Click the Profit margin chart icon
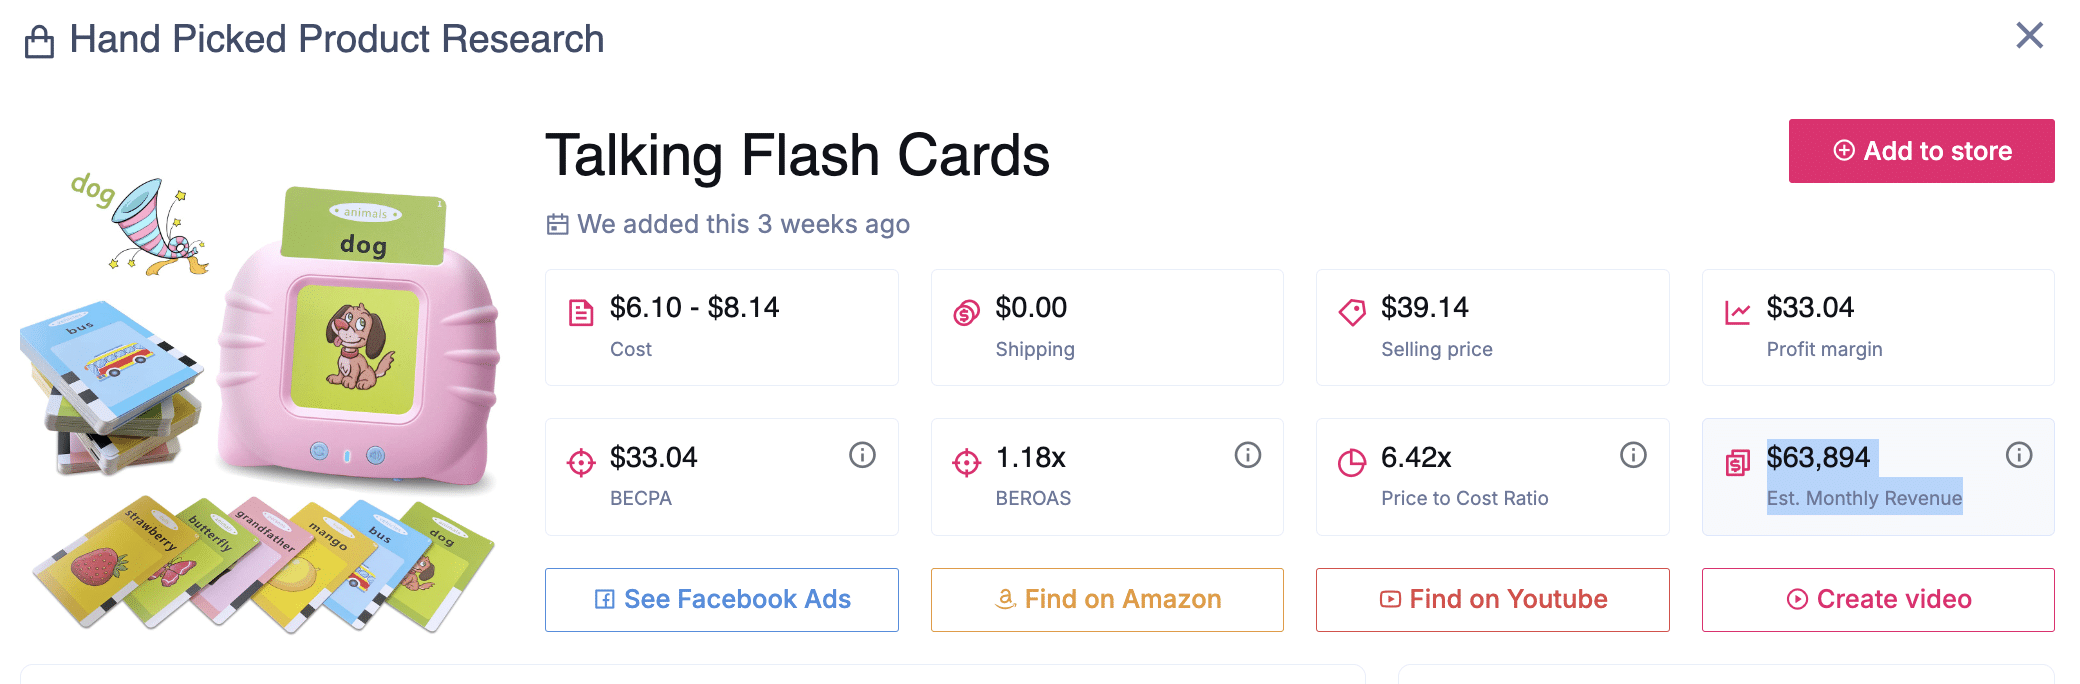 point(1737,311)
